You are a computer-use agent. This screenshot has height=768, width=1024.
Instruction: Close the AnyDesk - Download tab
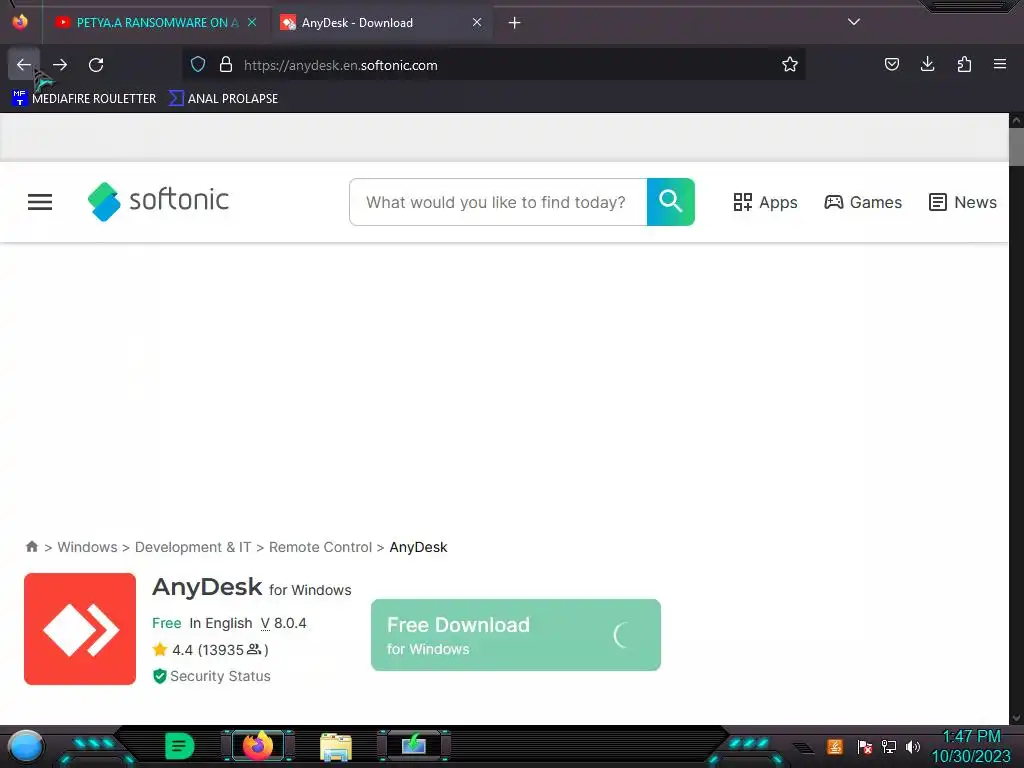click(x=477, y=22)
